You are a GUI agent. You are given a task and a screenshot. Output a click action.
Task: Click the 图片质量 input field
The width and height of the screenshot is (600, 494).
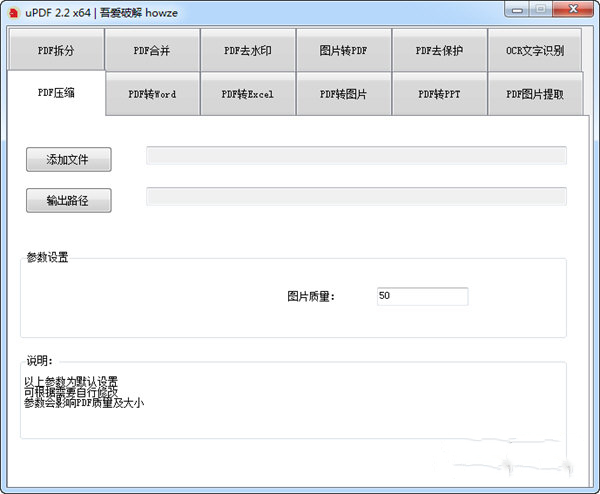(x=422, y=296)
